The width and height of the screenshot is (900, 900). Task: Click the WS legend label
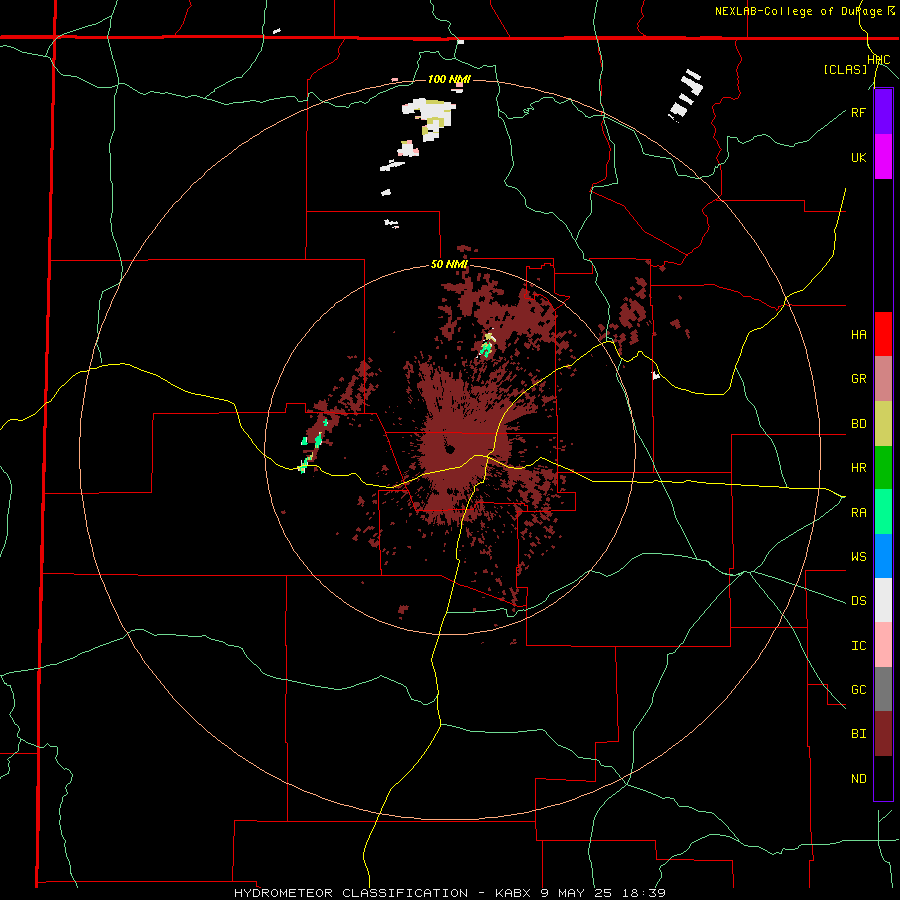(x=858, y=557)
